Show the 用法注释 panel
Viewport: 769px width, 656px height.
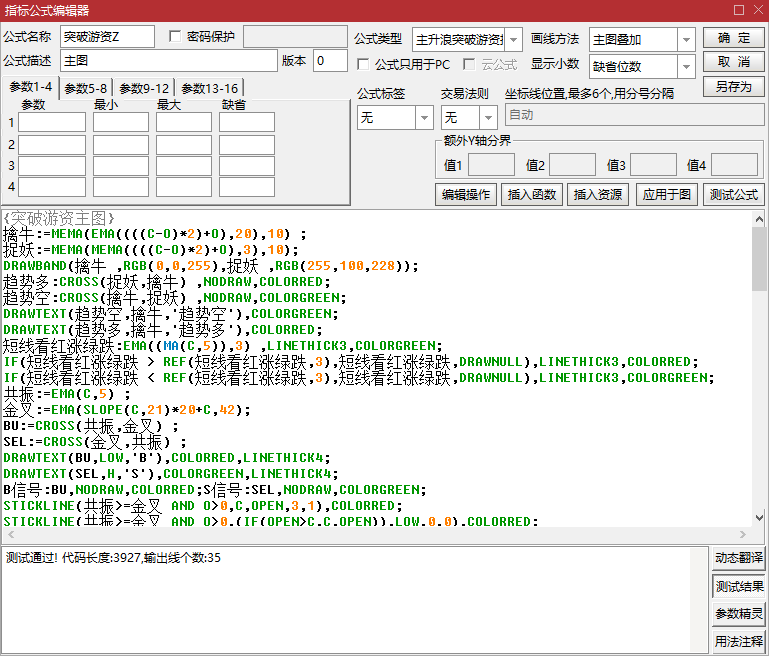739,641
